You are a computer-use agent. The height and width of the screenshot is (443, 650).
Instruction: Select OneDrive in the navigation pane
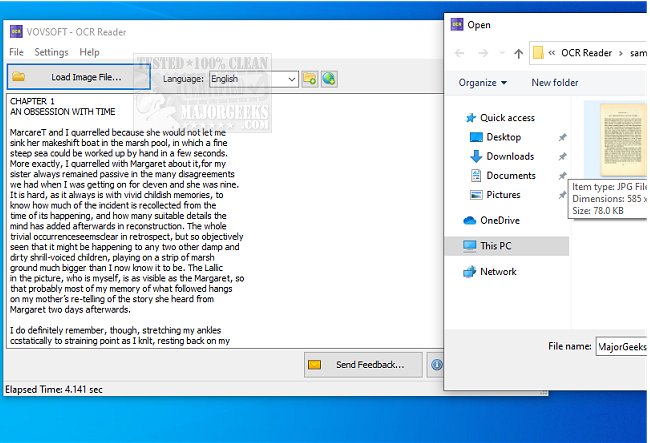click(501, 220)
